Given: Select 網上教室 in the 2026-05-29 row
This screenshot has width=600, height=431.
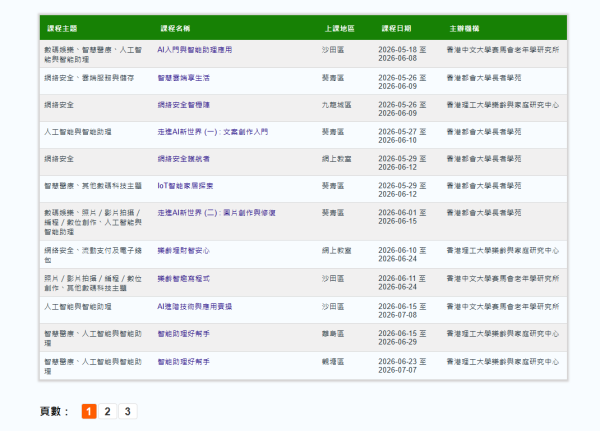Looking at the screenshot, I should (x=336, y=159).
